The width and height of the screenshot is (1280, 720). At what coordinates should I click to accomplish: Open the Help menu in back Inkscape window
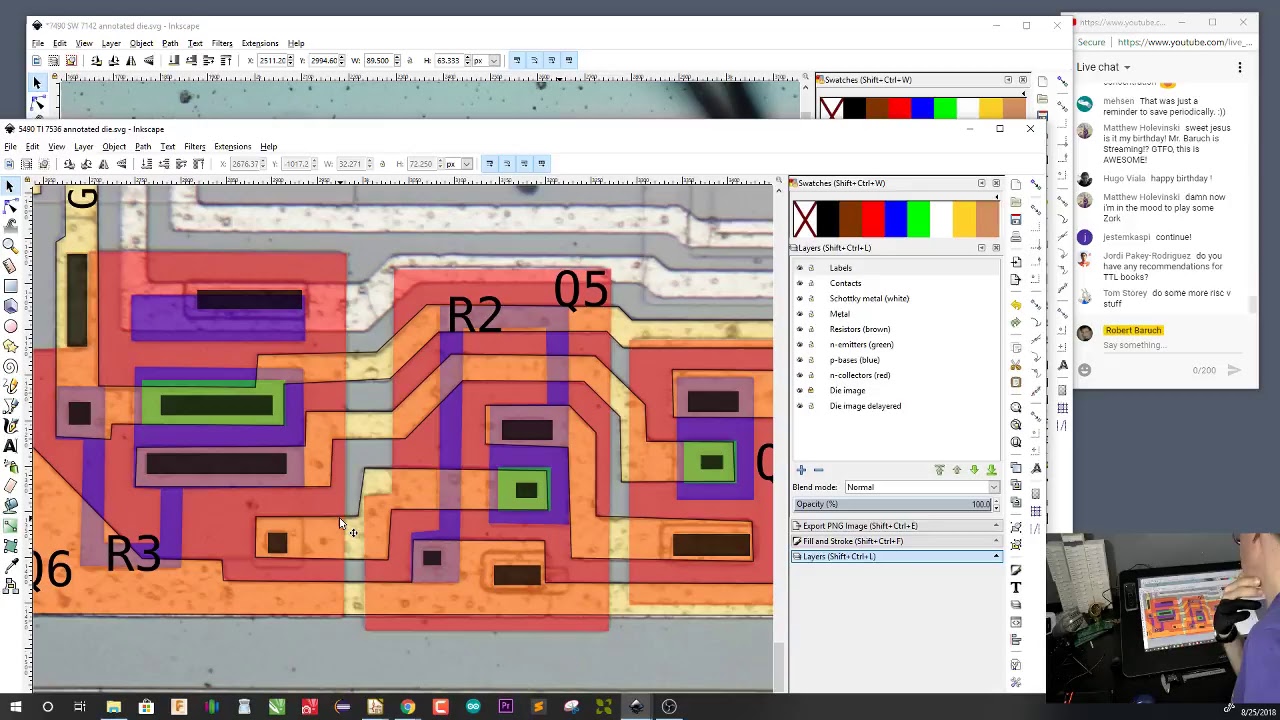[x=296, y=44]
